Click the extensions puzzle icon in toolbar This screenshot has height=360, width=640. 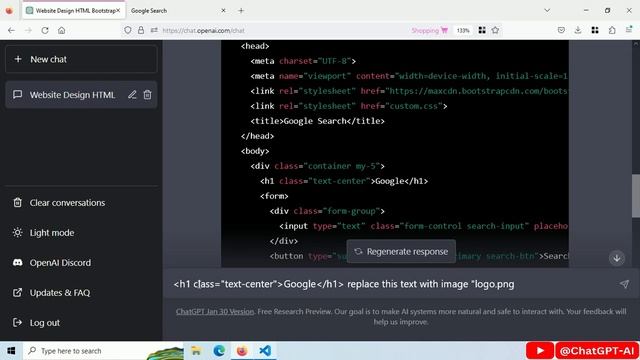click(x=612, y=30)
